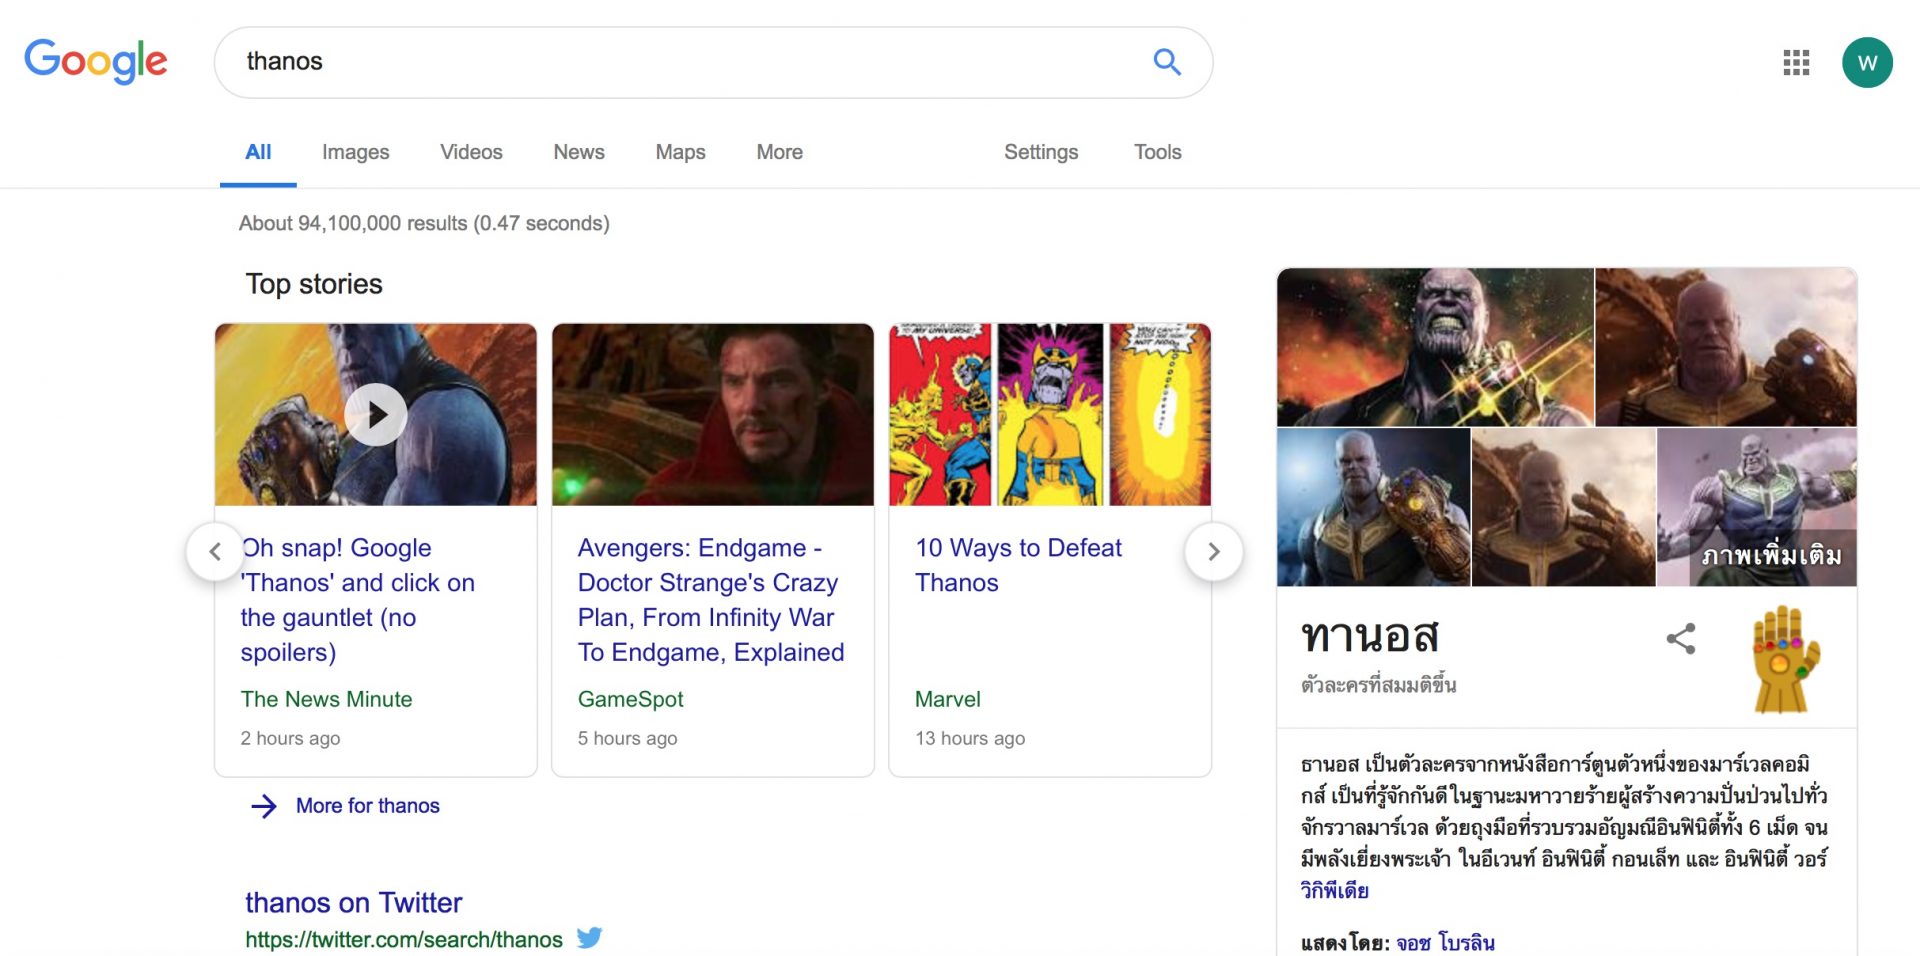Click the share icon in knowledge panel
The width and height of the screenshot is (1920, 956).
click(1681, 639)
